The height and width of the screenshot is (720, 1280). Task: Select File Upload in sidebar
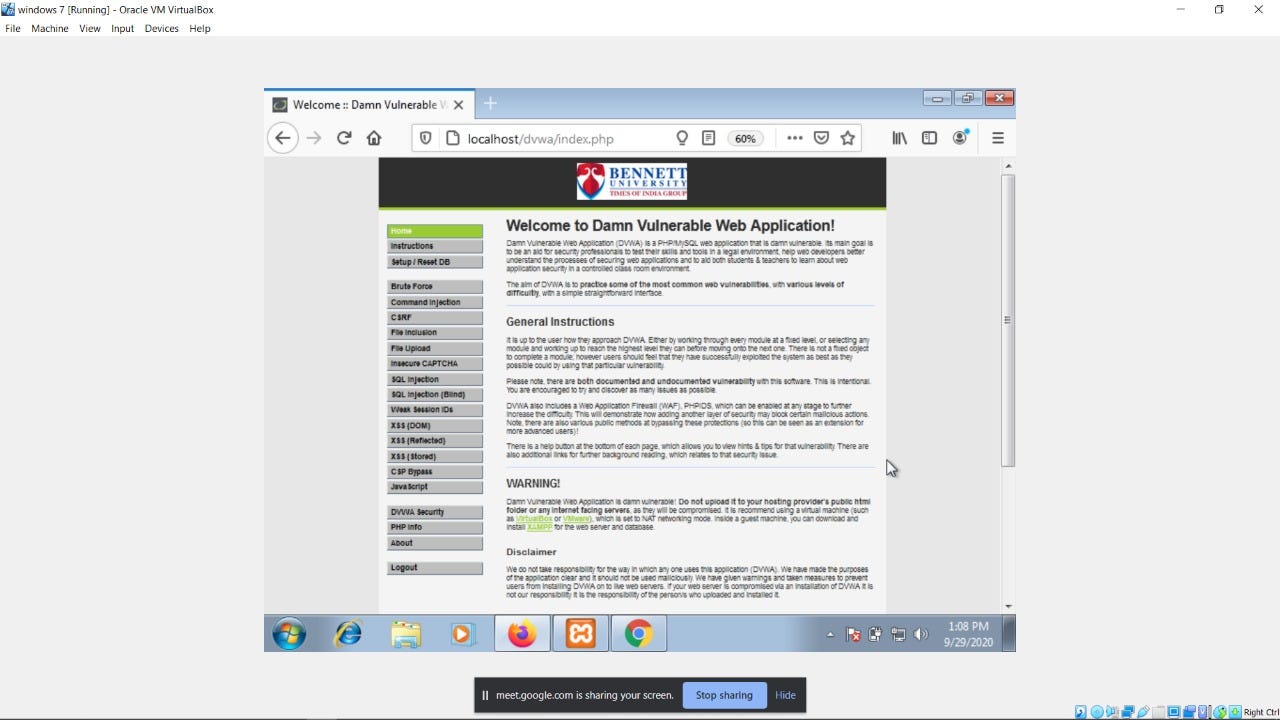pyautogui.click(x=435, y=348)
